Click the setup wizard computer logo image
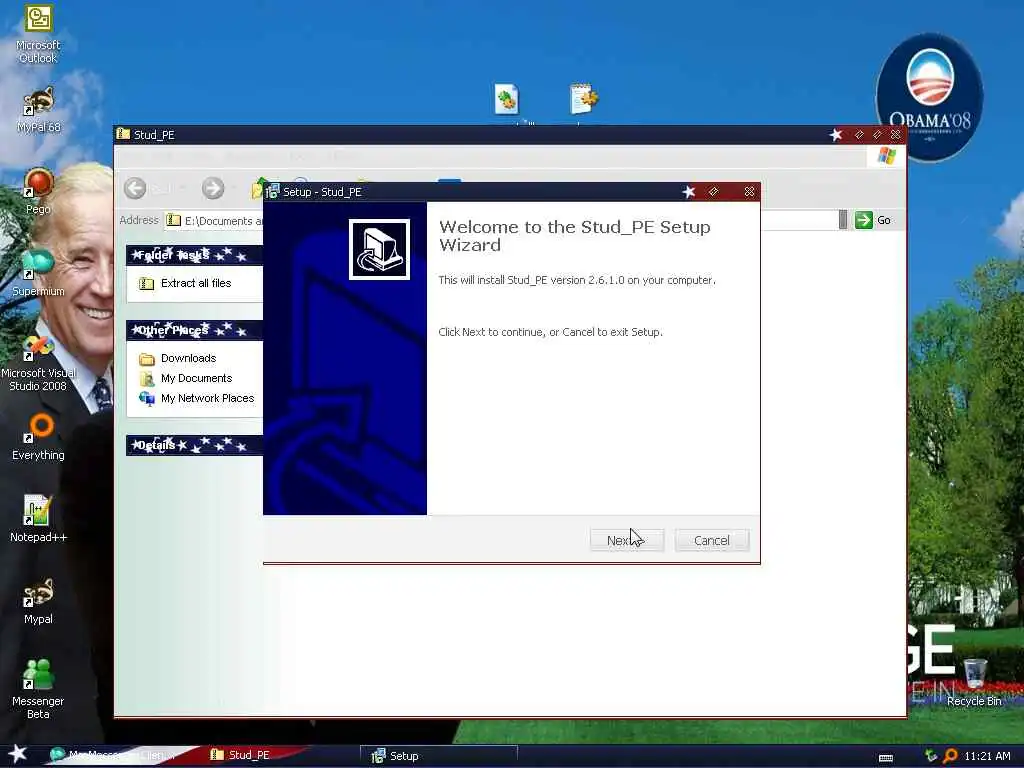This screenshot has height=768, width=1024. click(379, 249)
